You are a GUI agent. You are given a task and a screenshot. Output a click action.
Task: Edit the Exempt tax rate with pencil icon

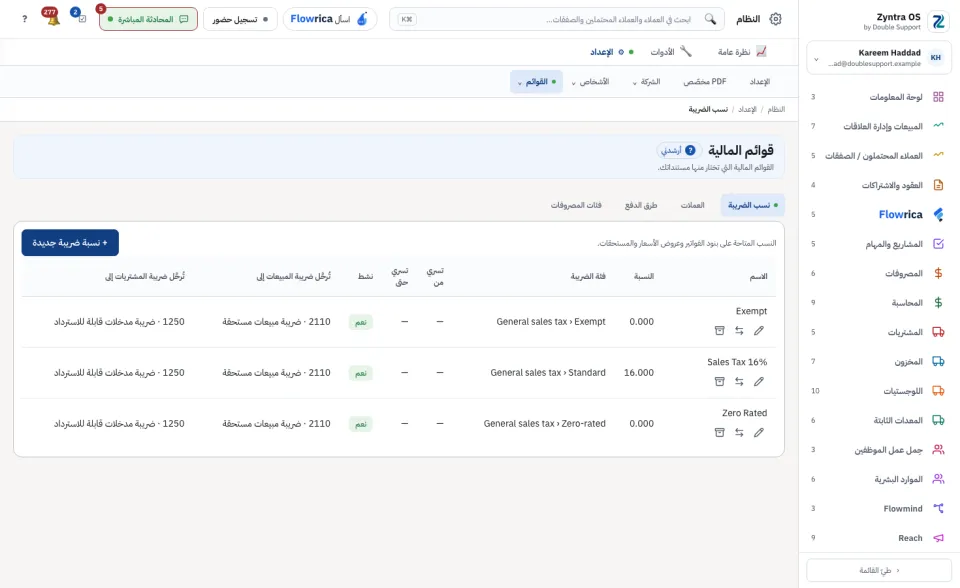tap(759, 331)
